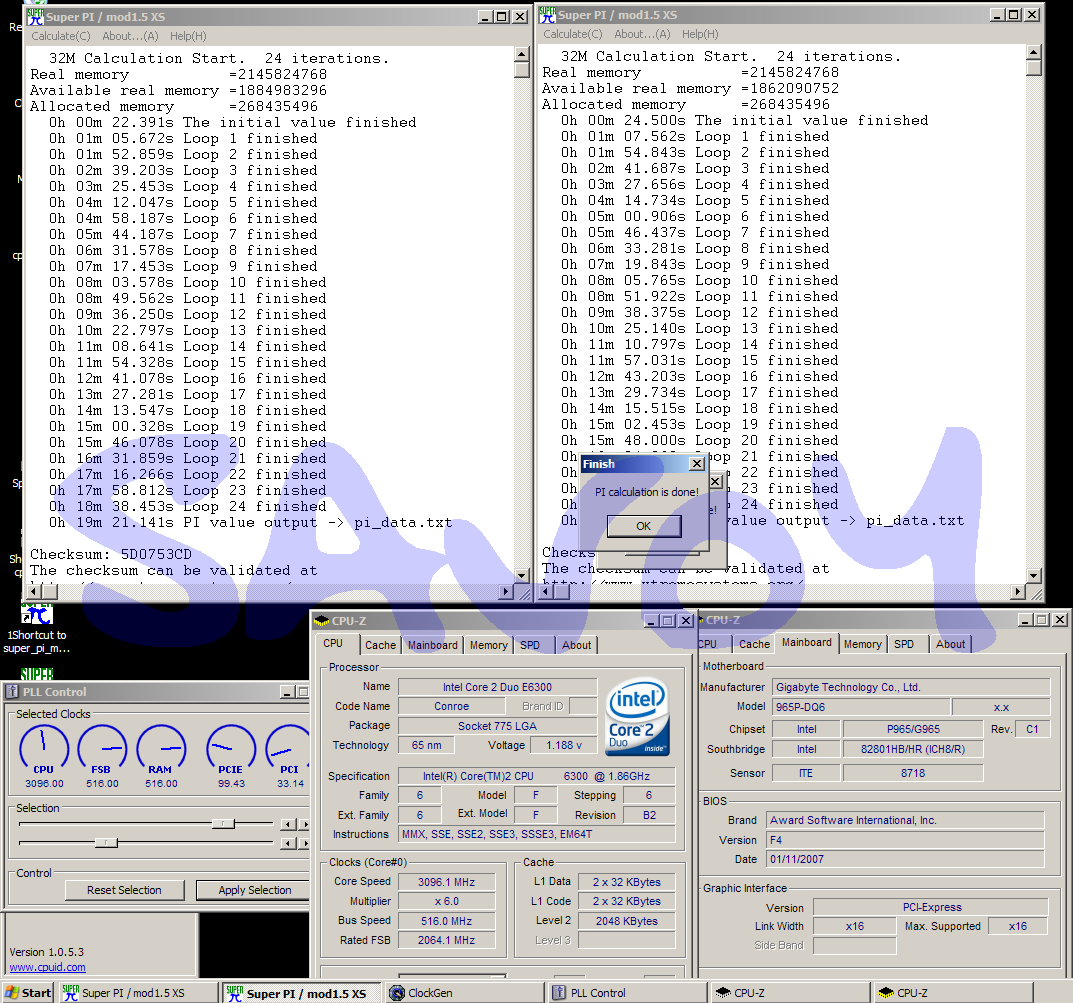The image size is (1073, 1003).
Task: Click the mainboard Model field 965P-DQ6
Action: (861, 707)
